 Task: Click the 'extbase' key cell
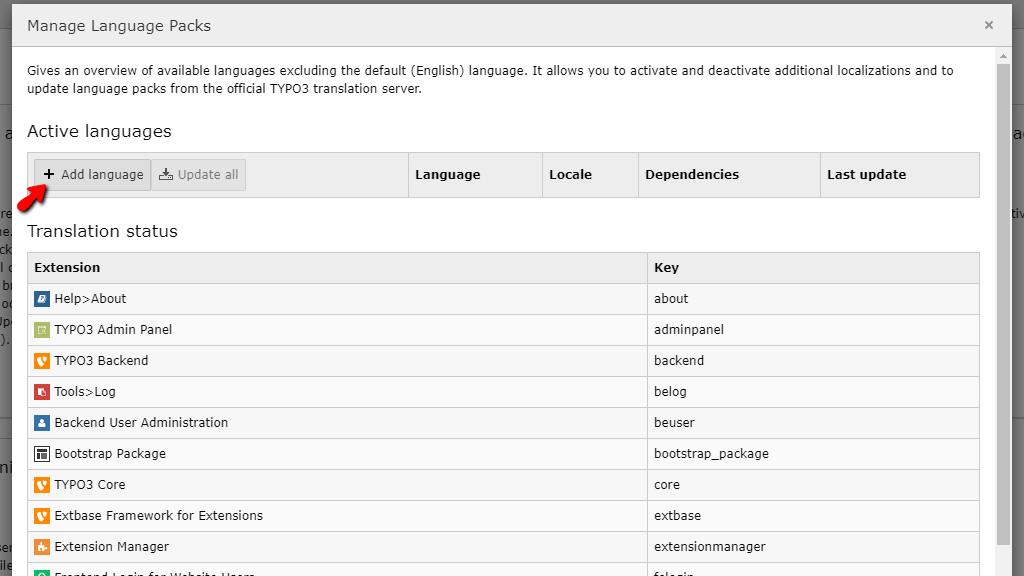pos(813,516)
